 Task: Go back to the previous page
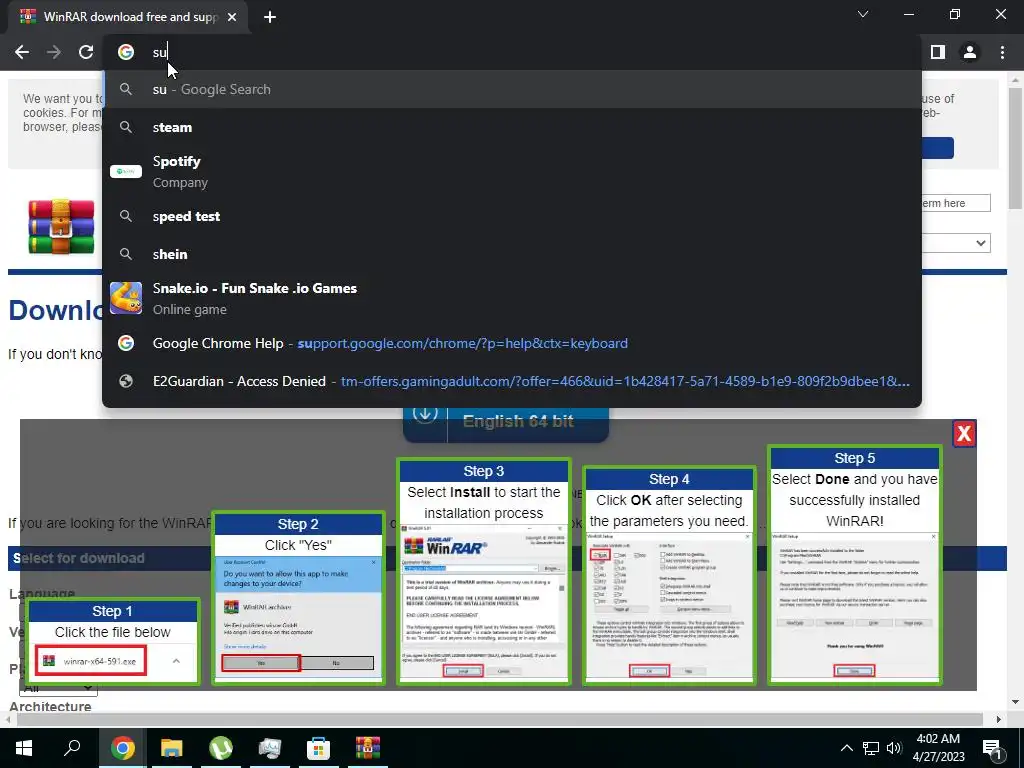coord(22,52)
